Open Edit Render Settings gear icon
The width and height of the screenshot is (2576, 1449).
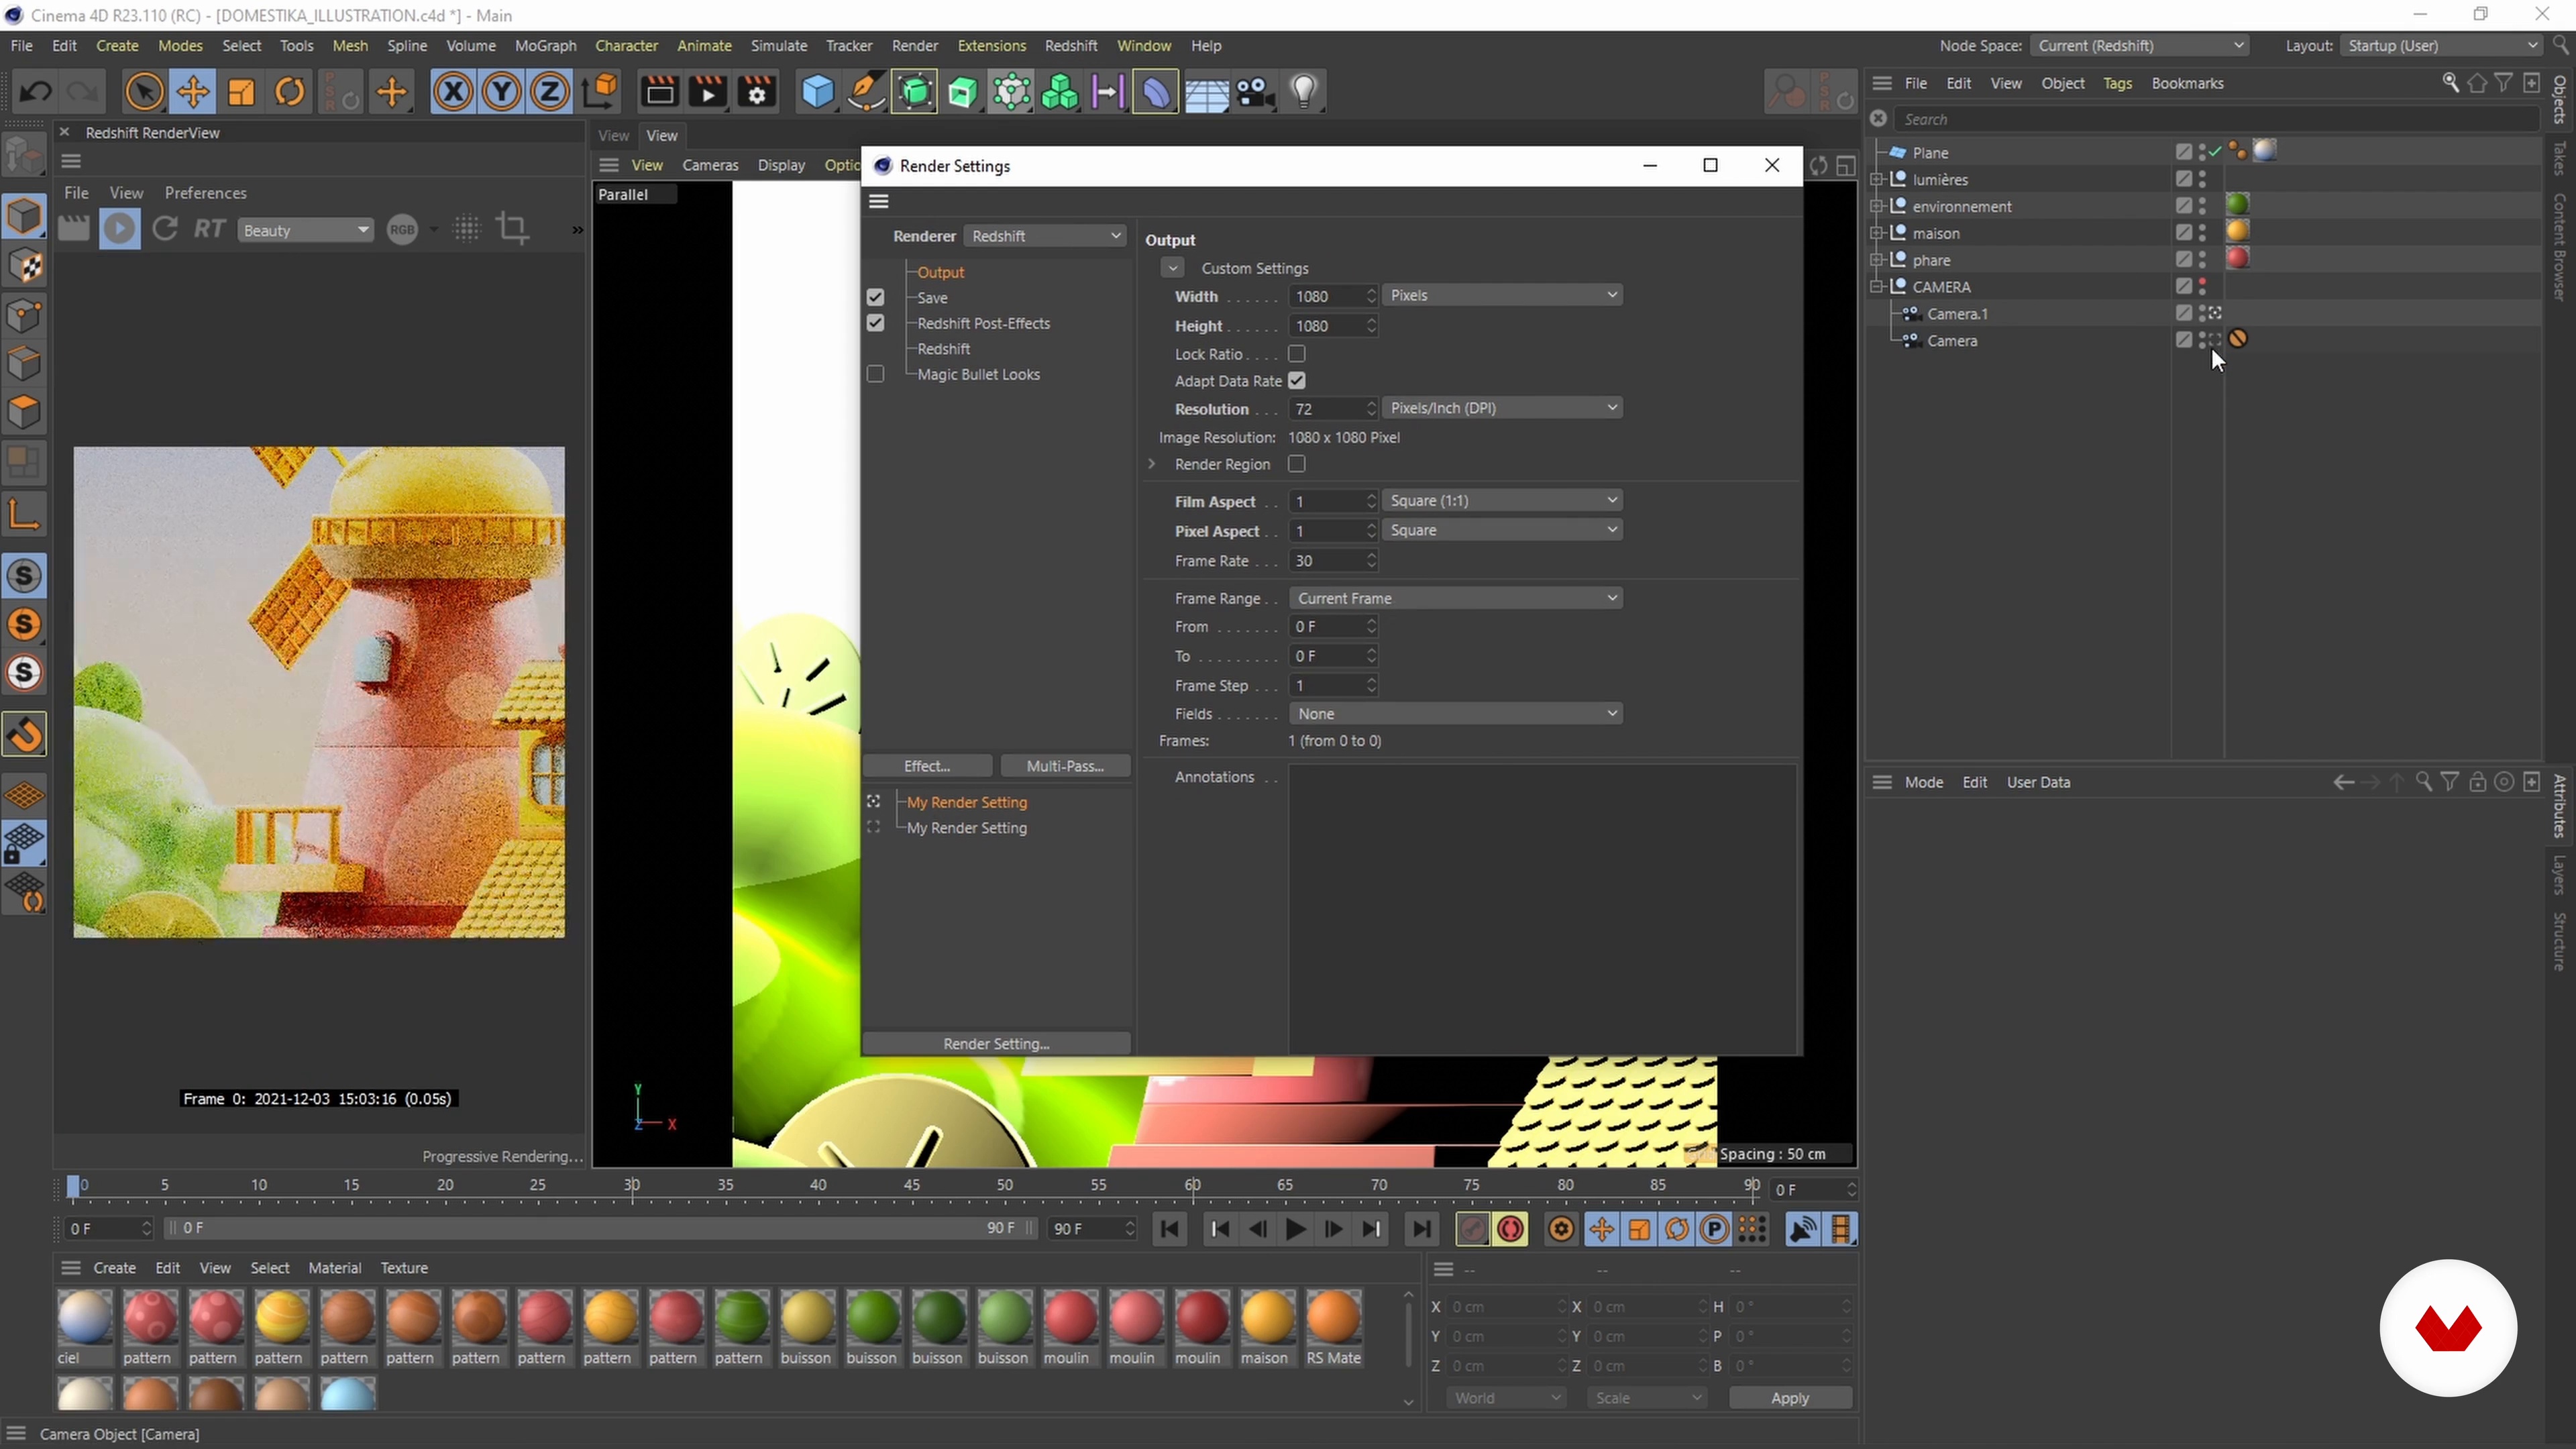click(x=757, y=92)
